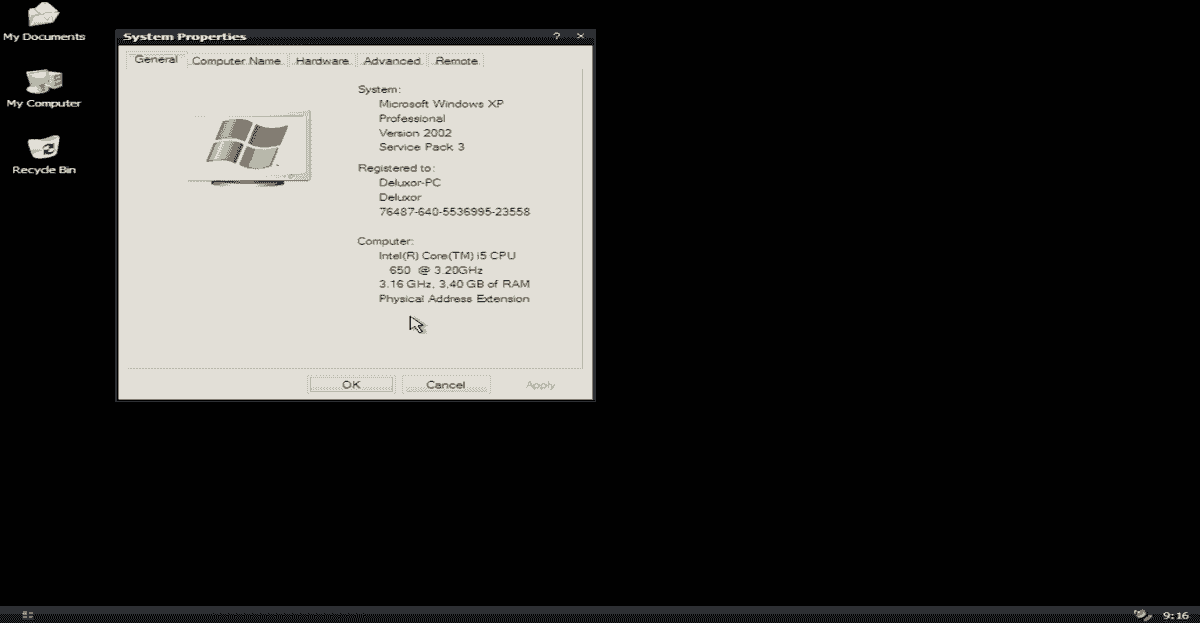Click the Cancel button

coord(446,384)
